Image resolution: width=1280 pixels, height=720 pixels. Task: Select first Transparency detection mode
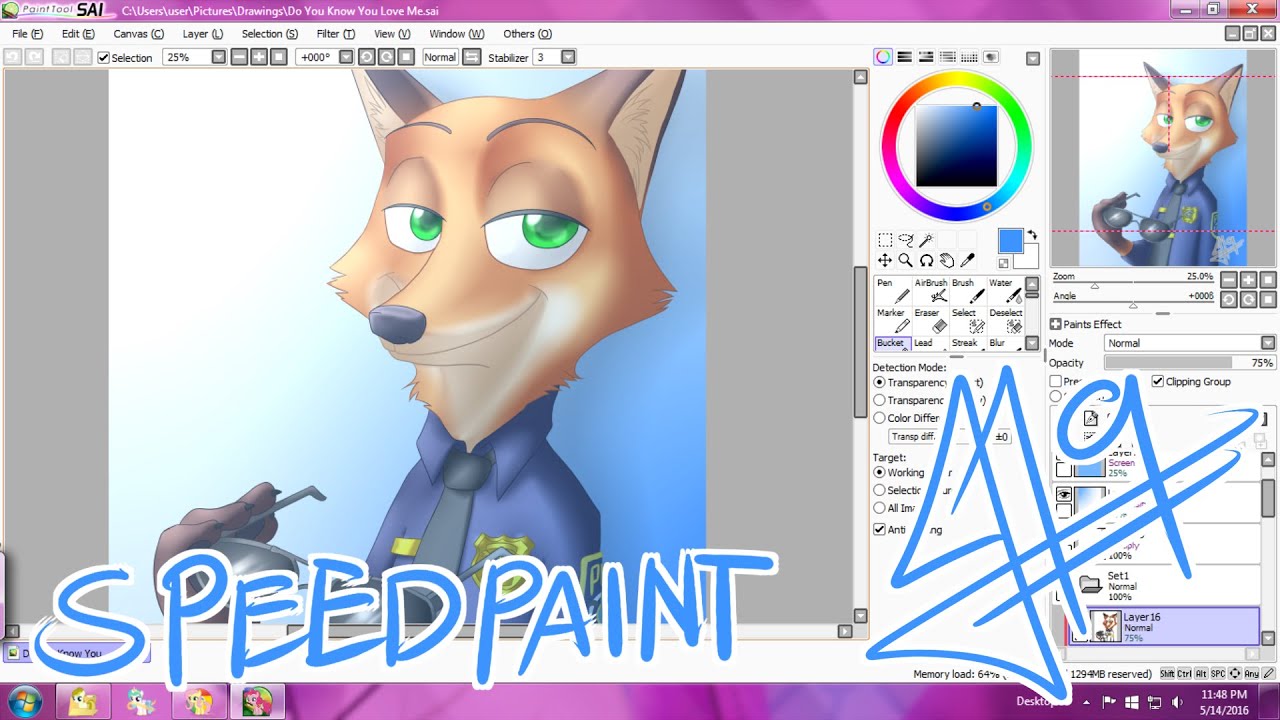pos(880,382)
